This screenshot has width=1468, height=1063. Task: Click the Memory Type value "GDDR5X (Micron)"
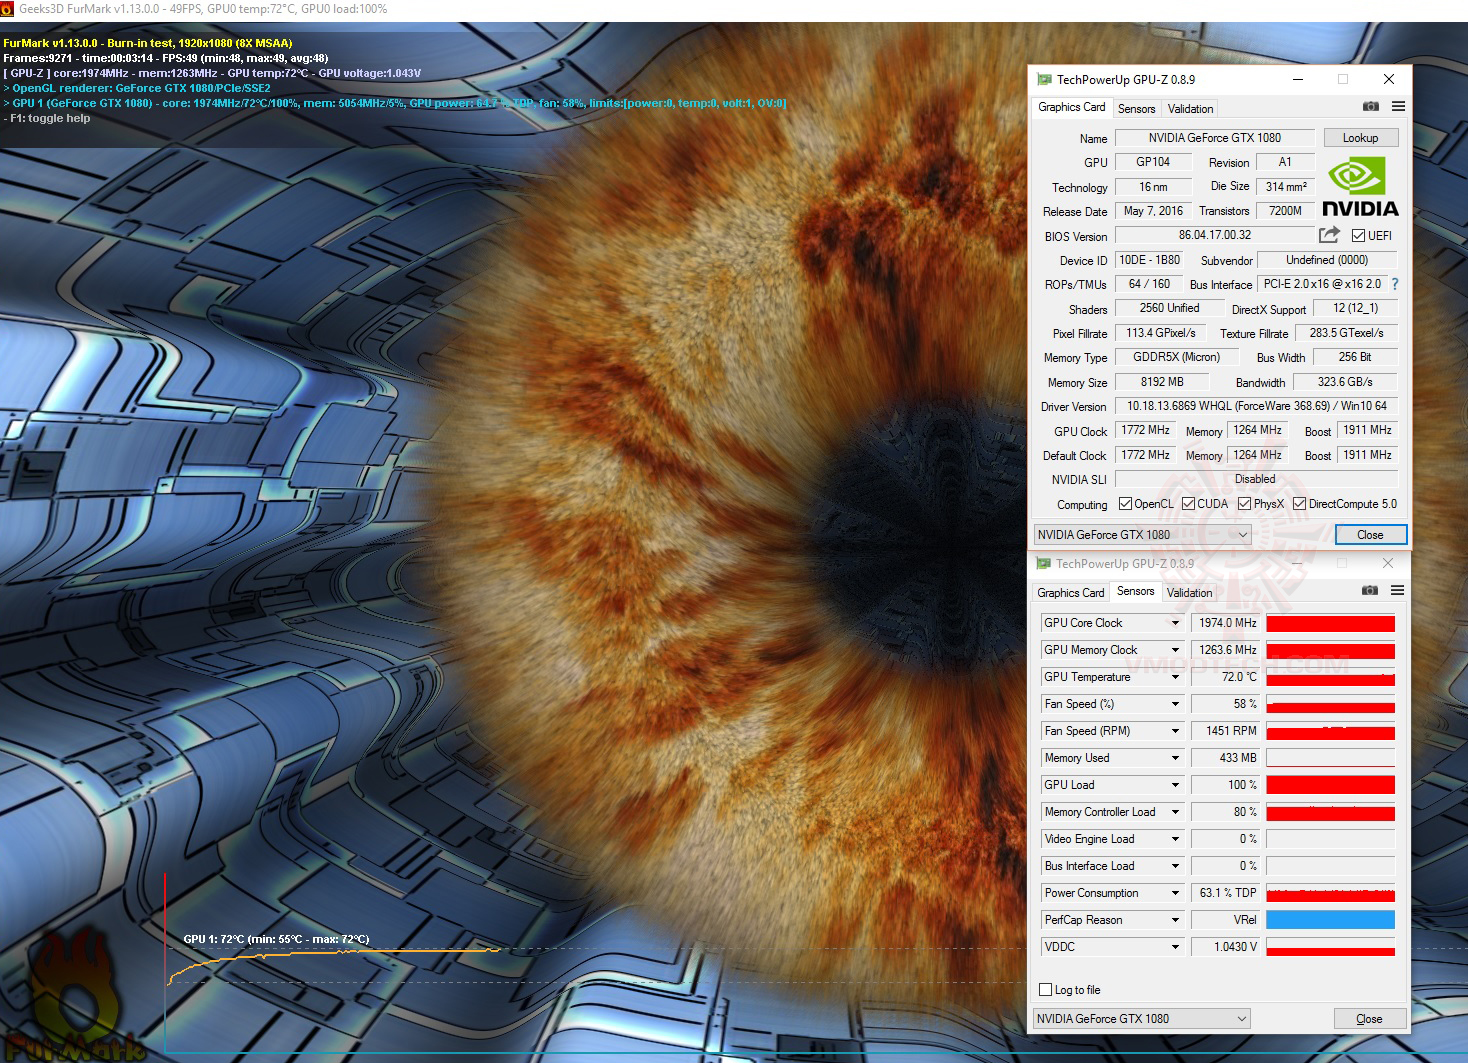(1177, 357)
